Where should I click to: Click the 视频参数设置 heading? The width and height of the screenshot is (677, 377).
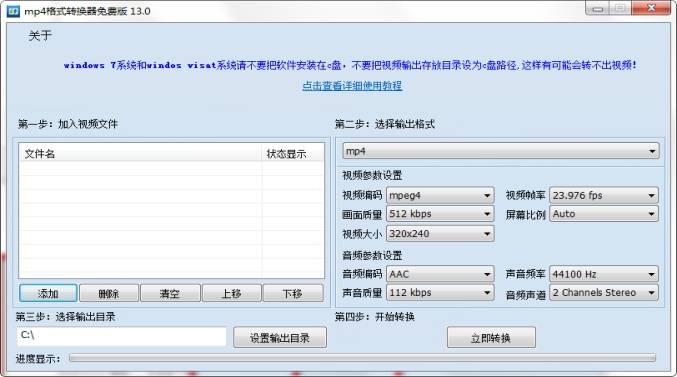pos(372,175)
